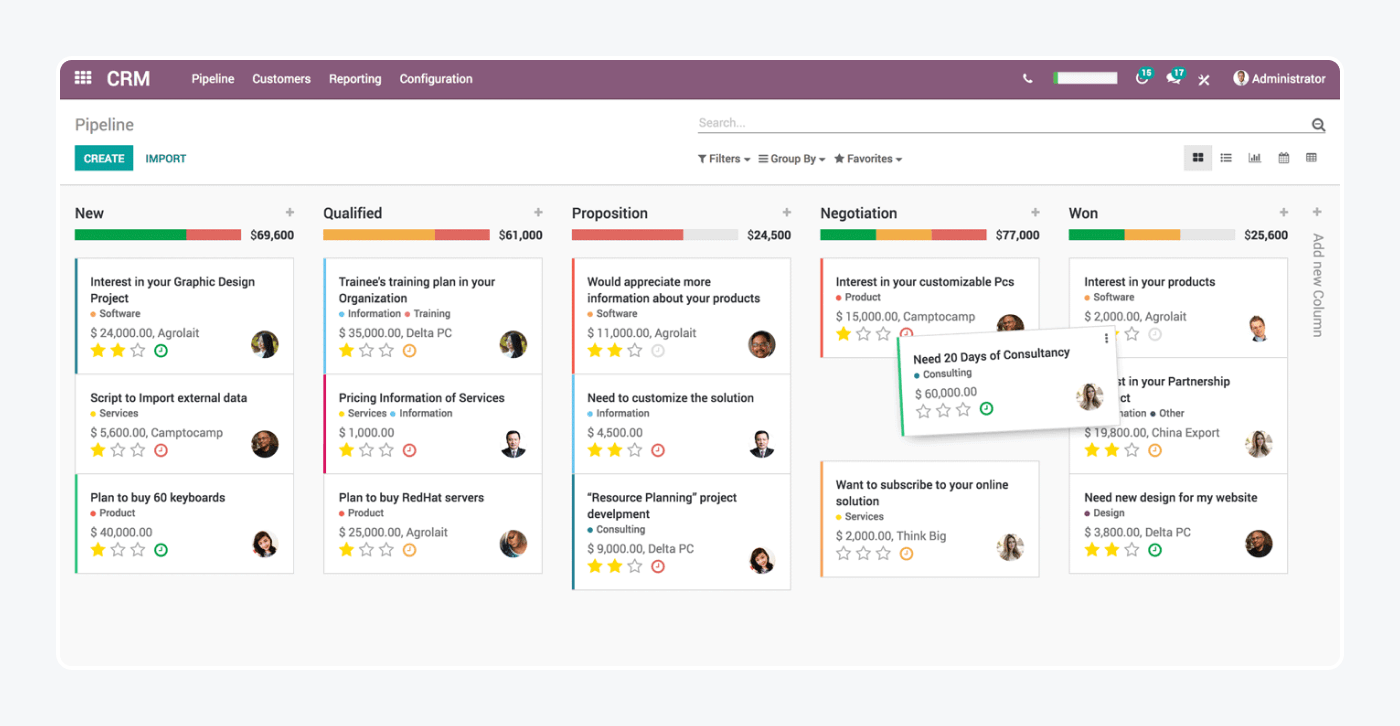Toggle the red clock indicator on Script to Import card
The image size is (1400, 726).
point(161,451)
